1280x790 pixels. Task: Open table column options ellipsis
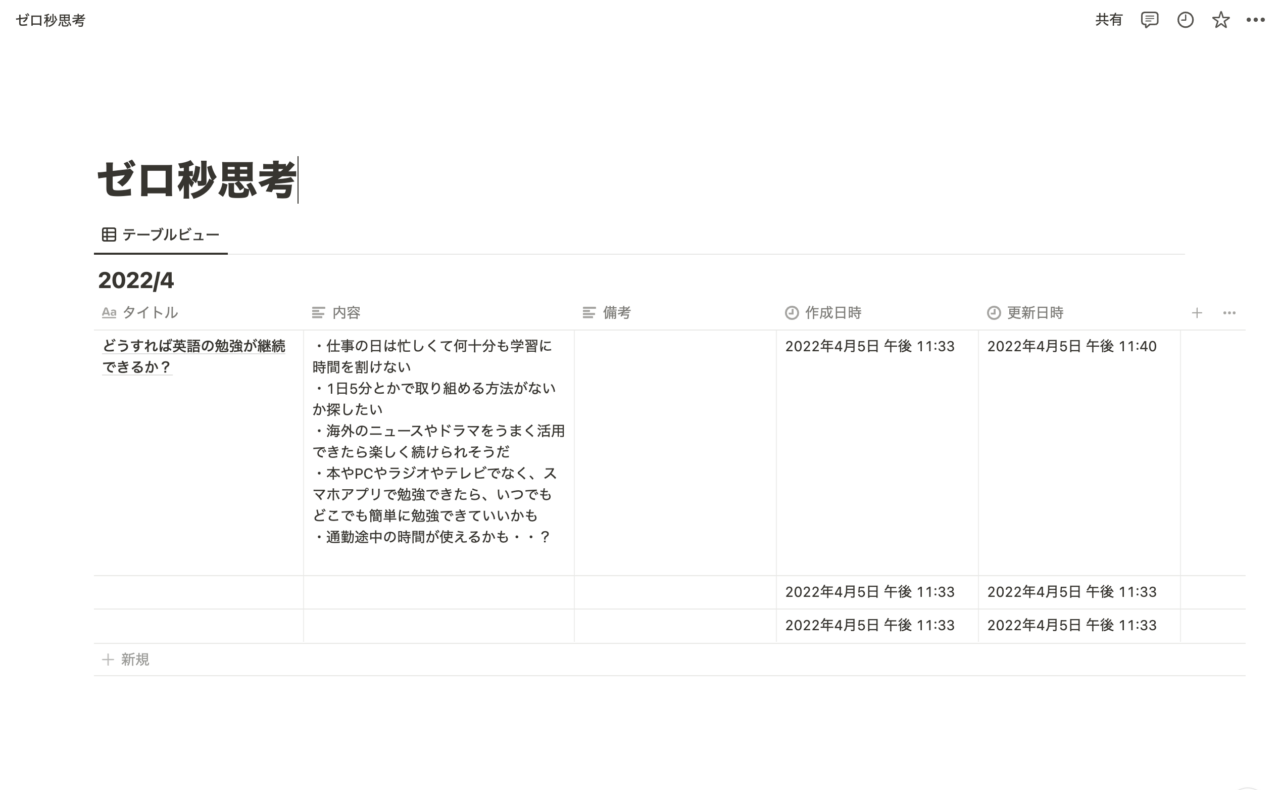[x=1230, y=313]
